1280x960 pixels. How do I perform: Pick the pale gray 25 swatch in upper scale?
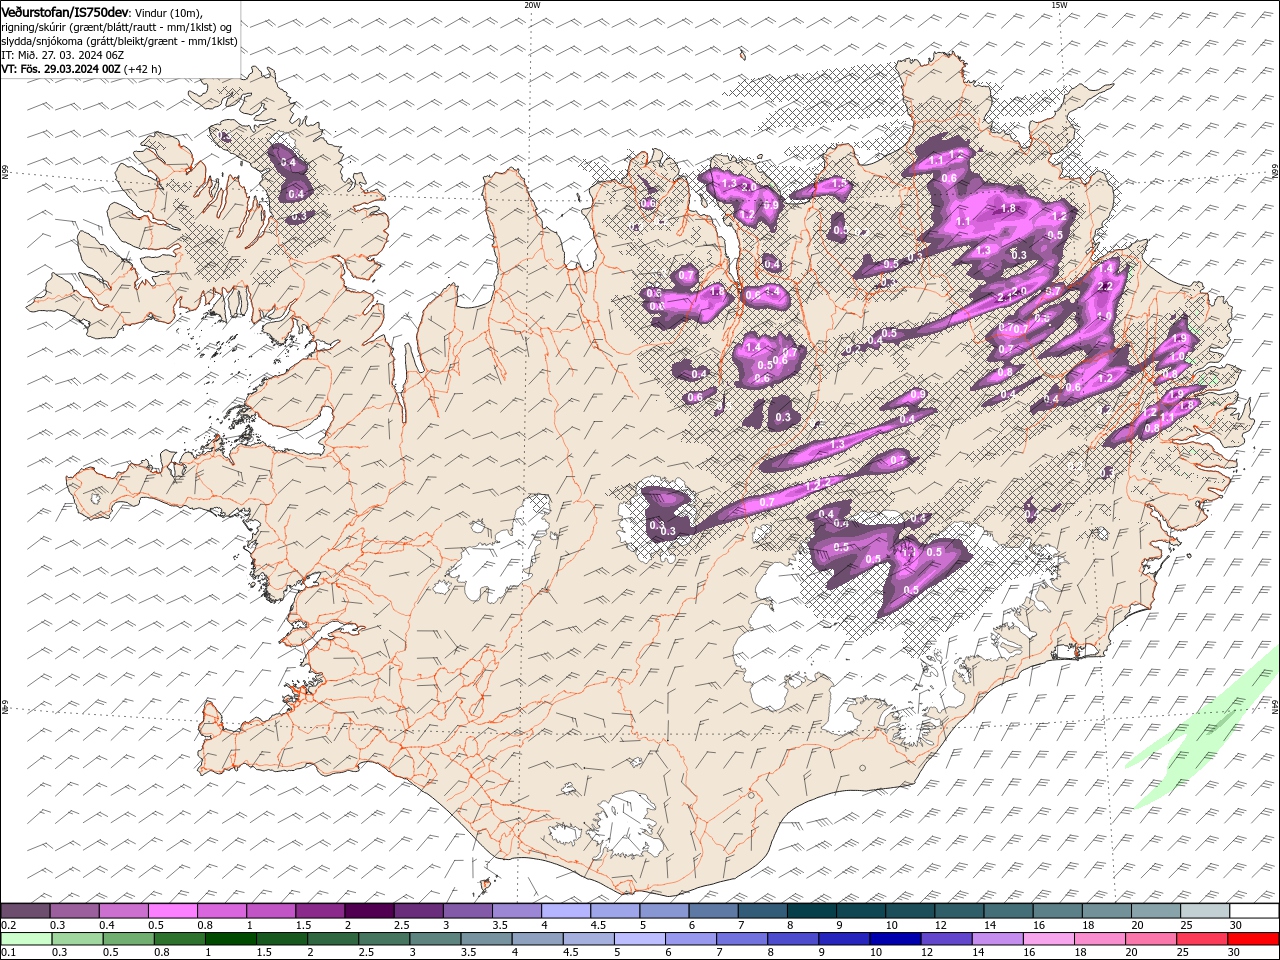pyautogui.click(x=1206, y=911)
